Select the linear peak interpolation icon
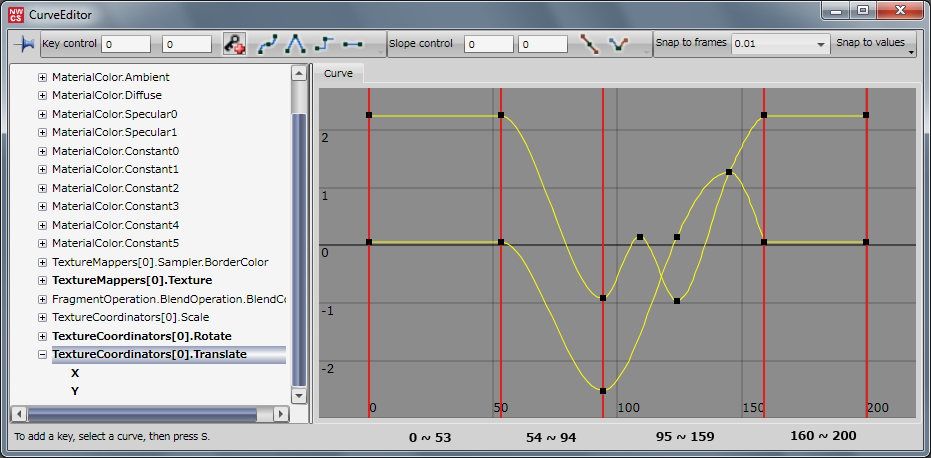Viewport: 931px width, 458px height. 296,45
